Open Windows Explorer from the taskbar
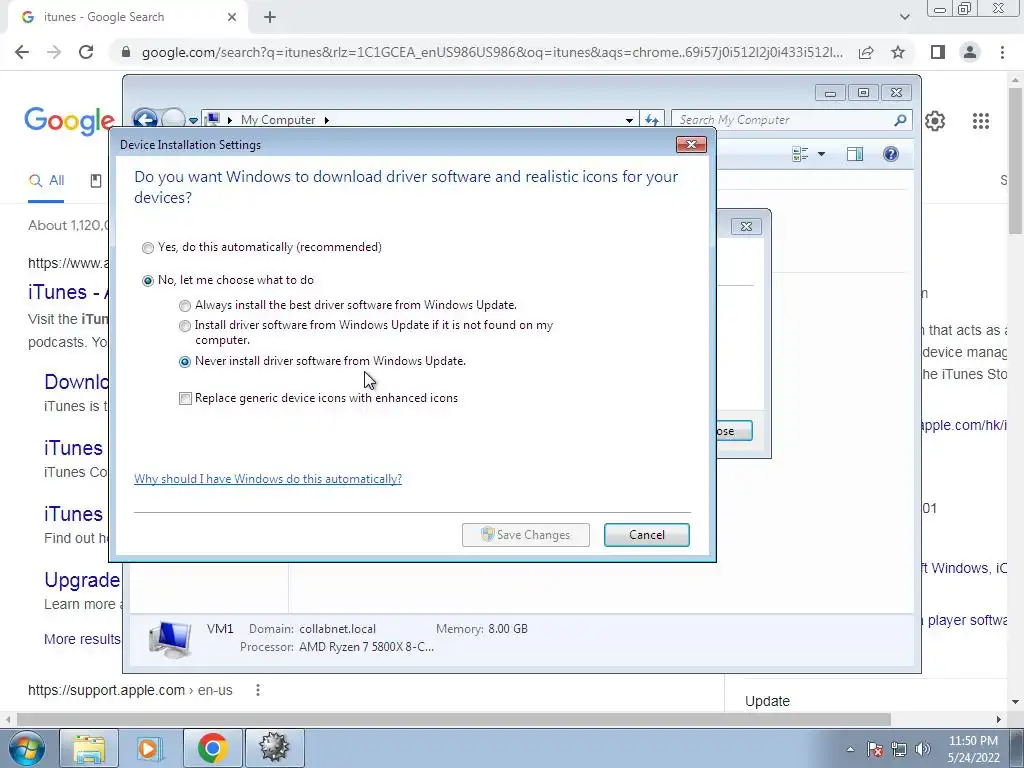Viewport: 1024px width, 768px height. [x=89, y=748]
